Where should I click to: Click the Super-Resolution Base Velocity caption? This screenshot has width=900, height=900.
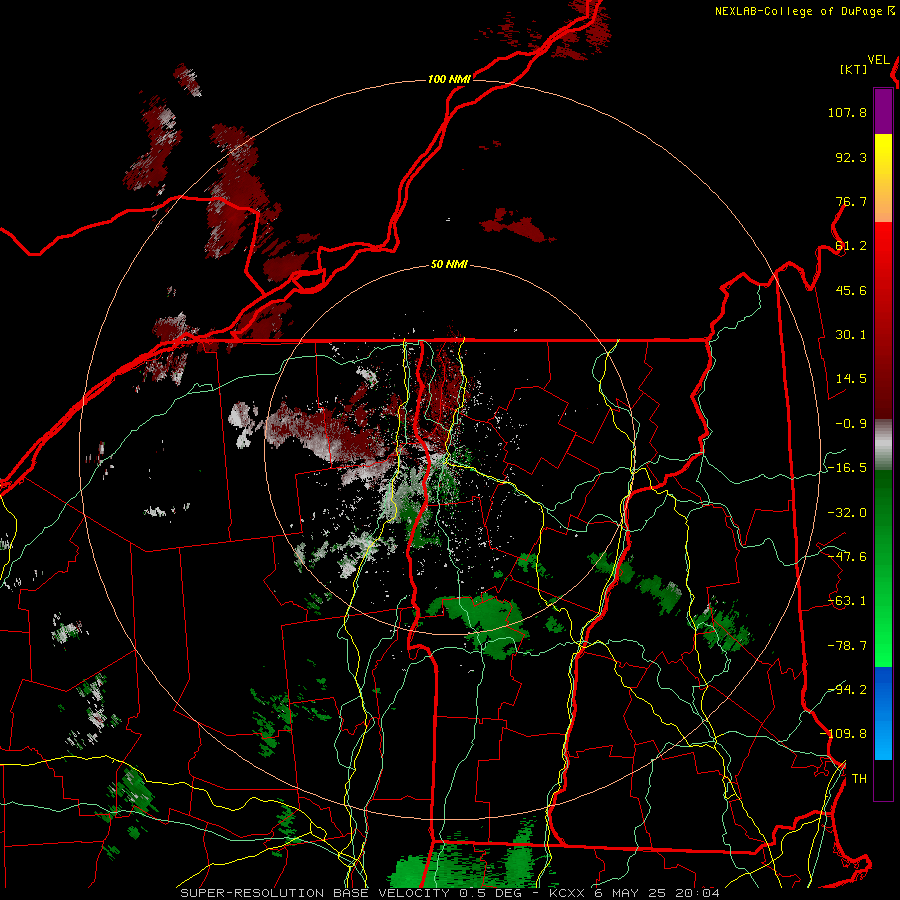(x=449, y=893)
